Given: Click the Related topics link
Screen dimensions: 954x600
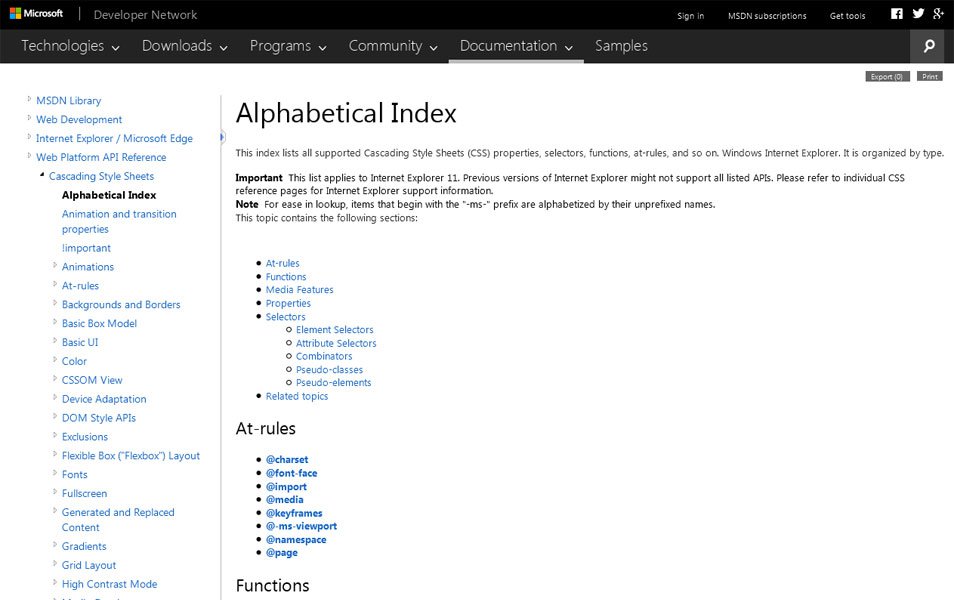Looking at the screenshot, I should click(296, 396).
